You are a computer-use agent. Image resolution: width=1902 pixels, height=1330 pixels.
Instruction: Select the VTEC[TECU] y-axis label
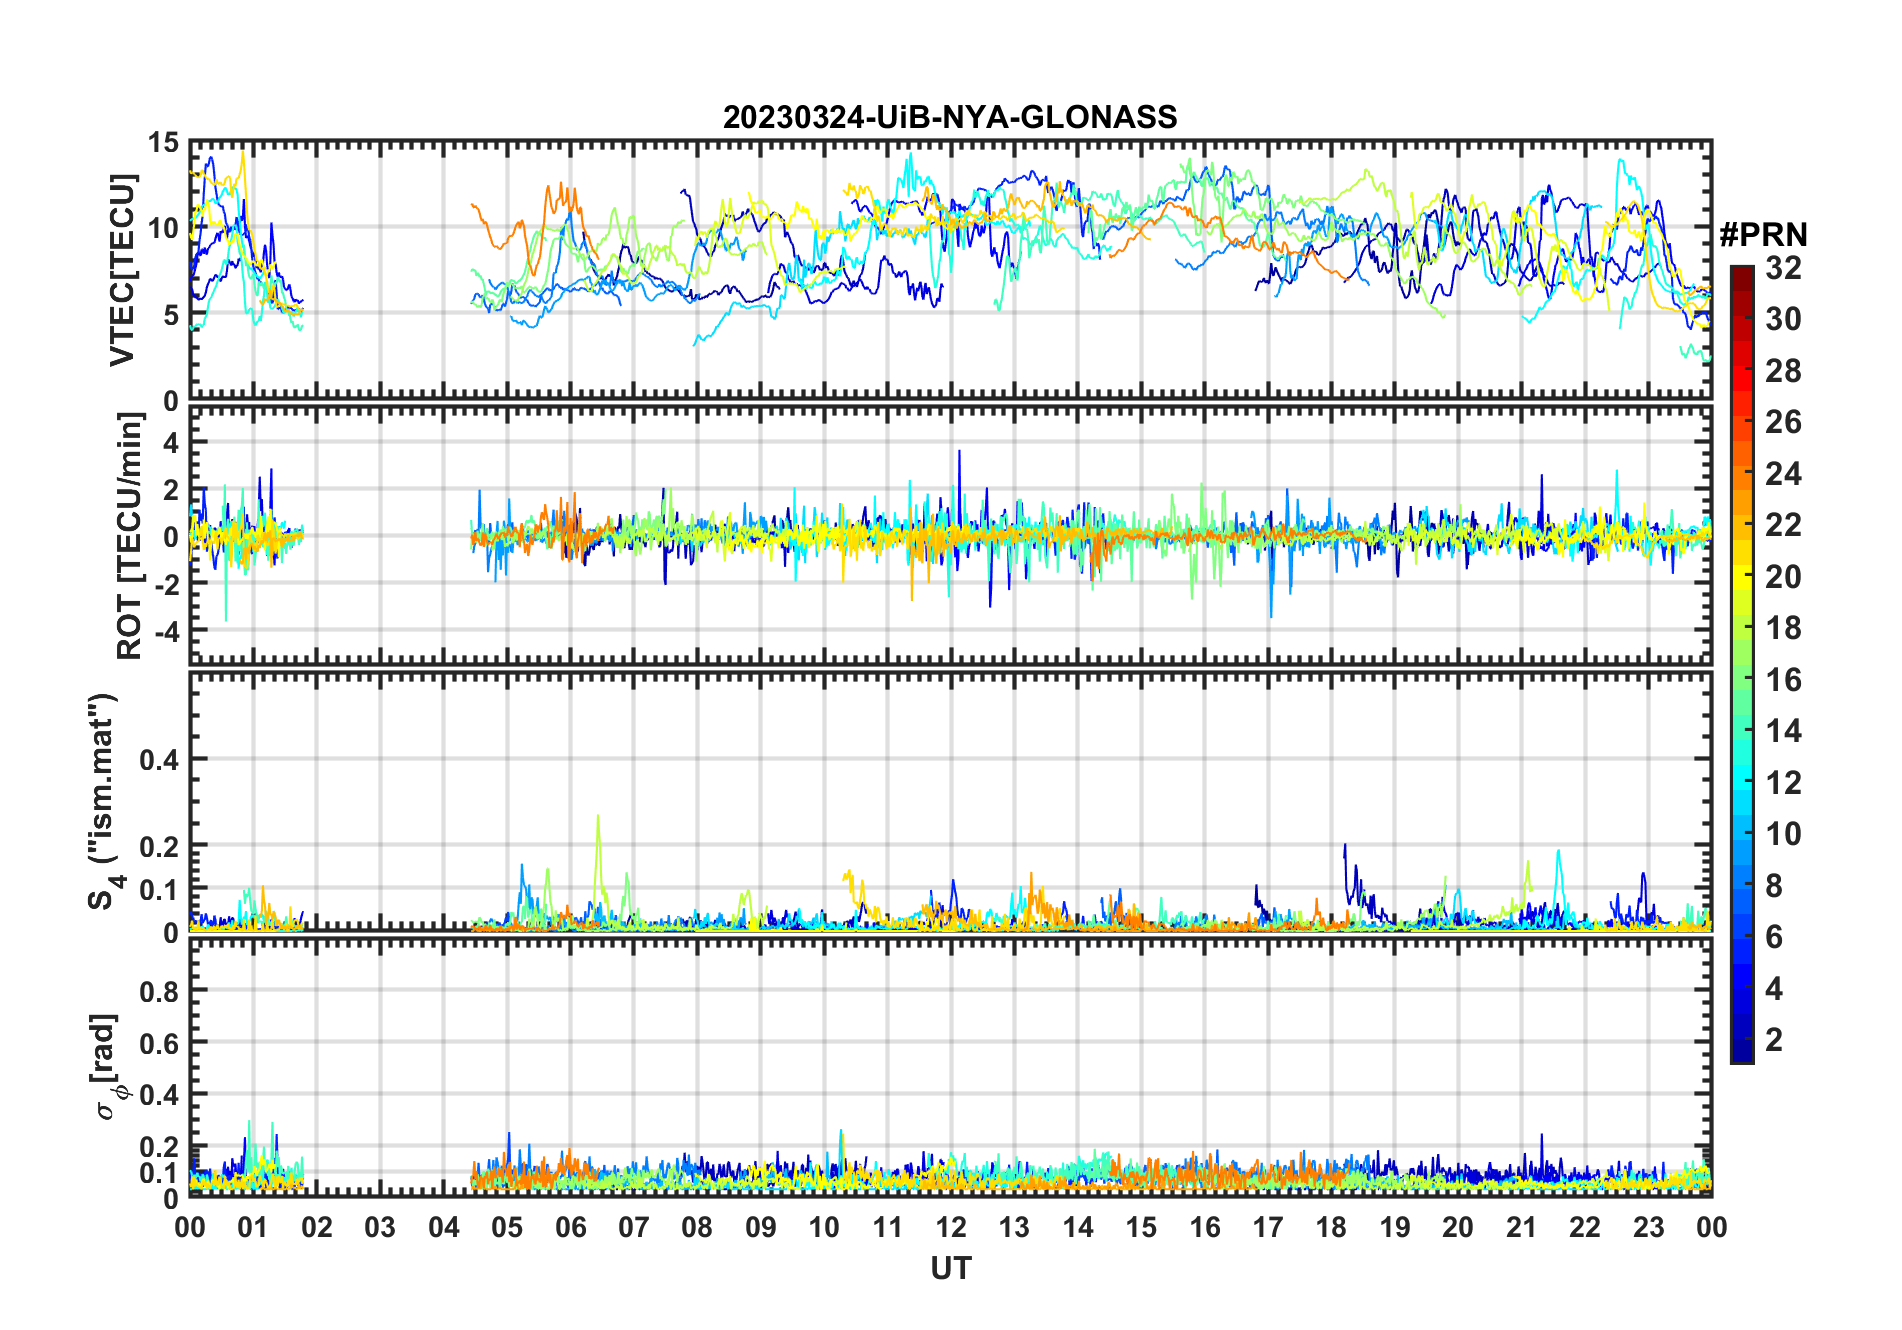pyautogui.click(x=122, y=270)
